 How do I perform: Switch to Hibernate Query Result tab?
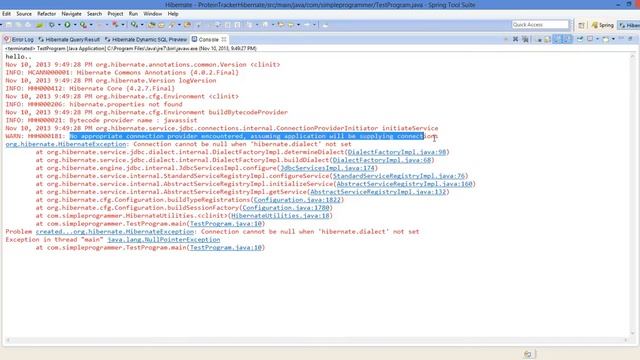tap(69, 40)
